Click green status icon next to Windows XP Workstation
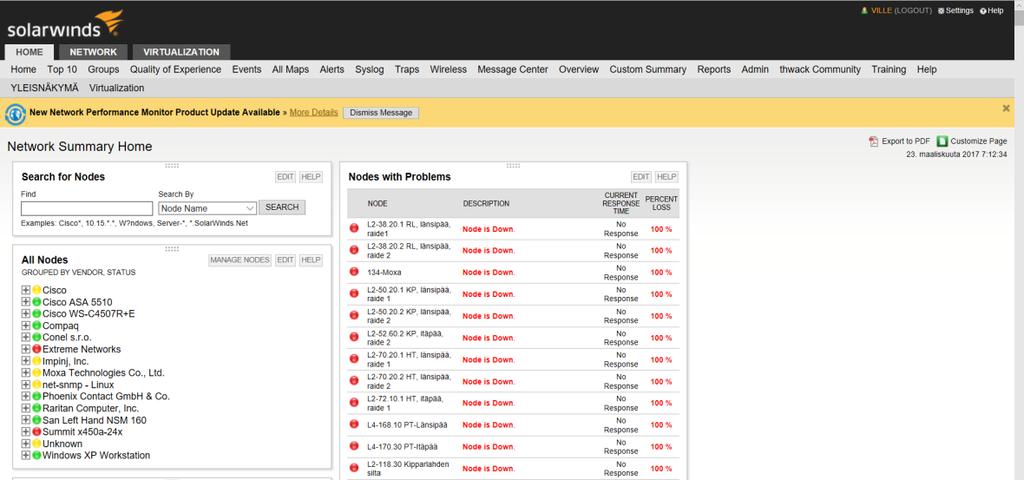1024x480 pixels. [37, 455]
